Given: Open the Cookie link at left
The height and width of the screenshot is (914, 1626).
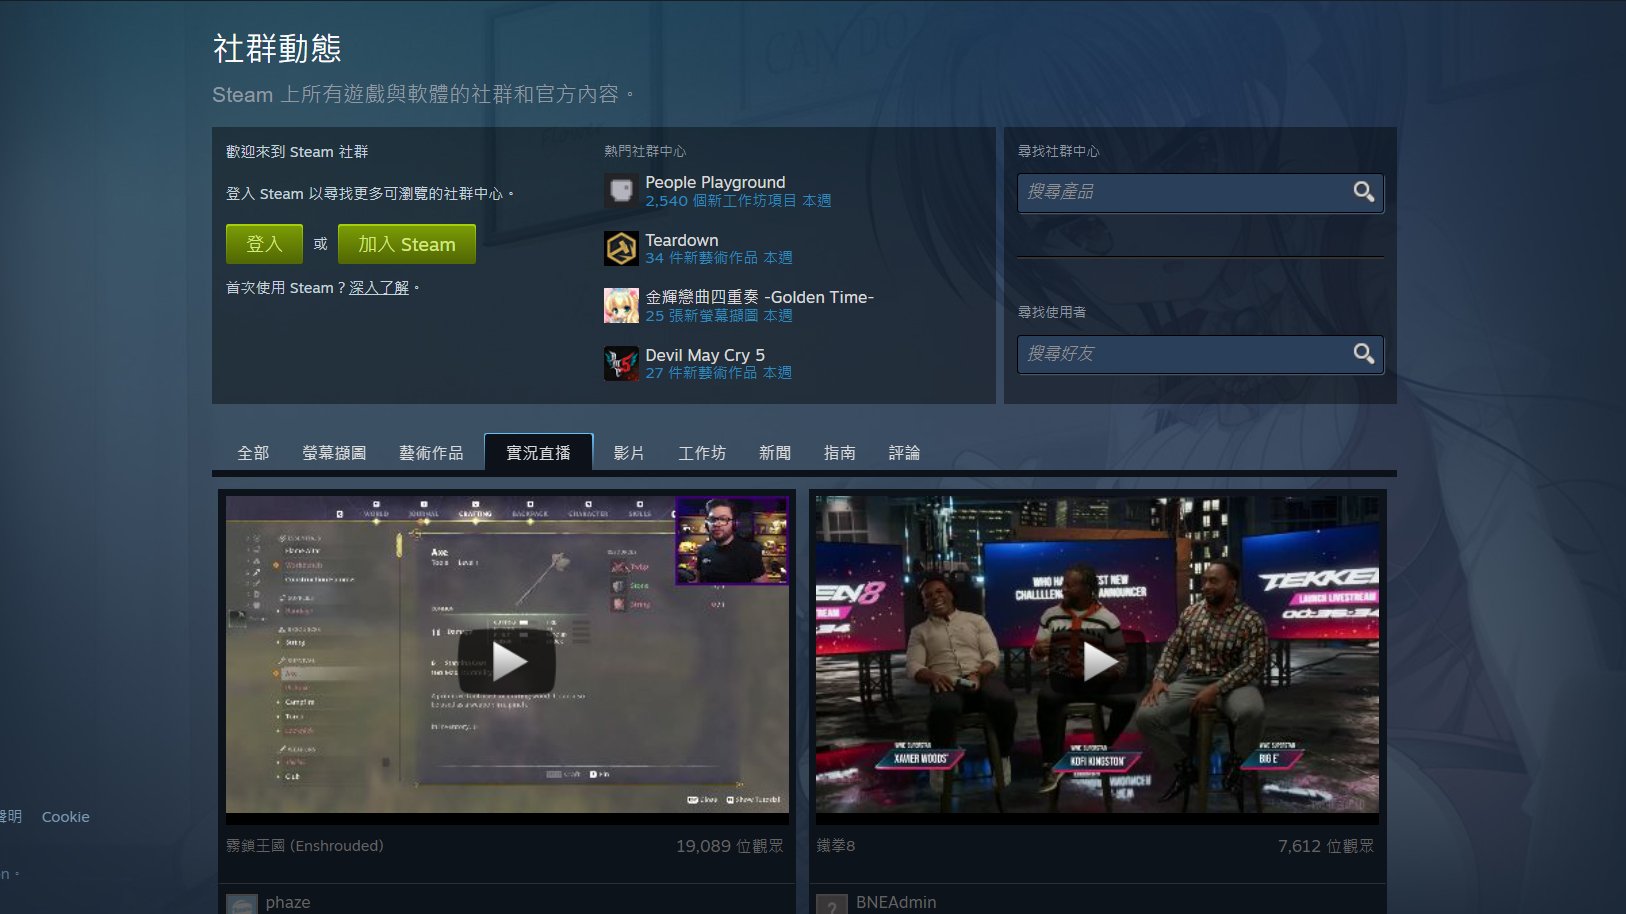Looking at the screenshot, I should [x=66, y=817].
